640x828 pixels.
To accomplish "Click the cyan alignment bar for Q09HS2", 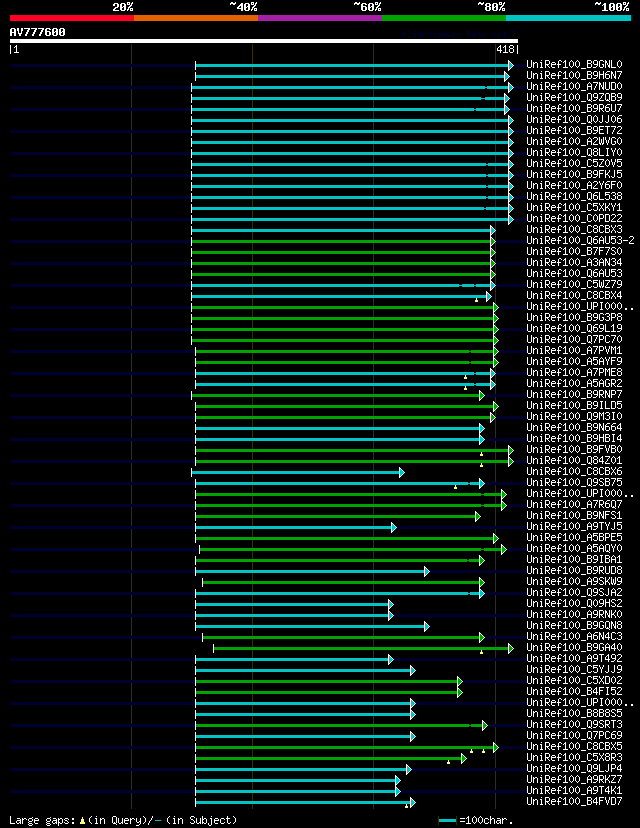I will click(x=295, y=605).
